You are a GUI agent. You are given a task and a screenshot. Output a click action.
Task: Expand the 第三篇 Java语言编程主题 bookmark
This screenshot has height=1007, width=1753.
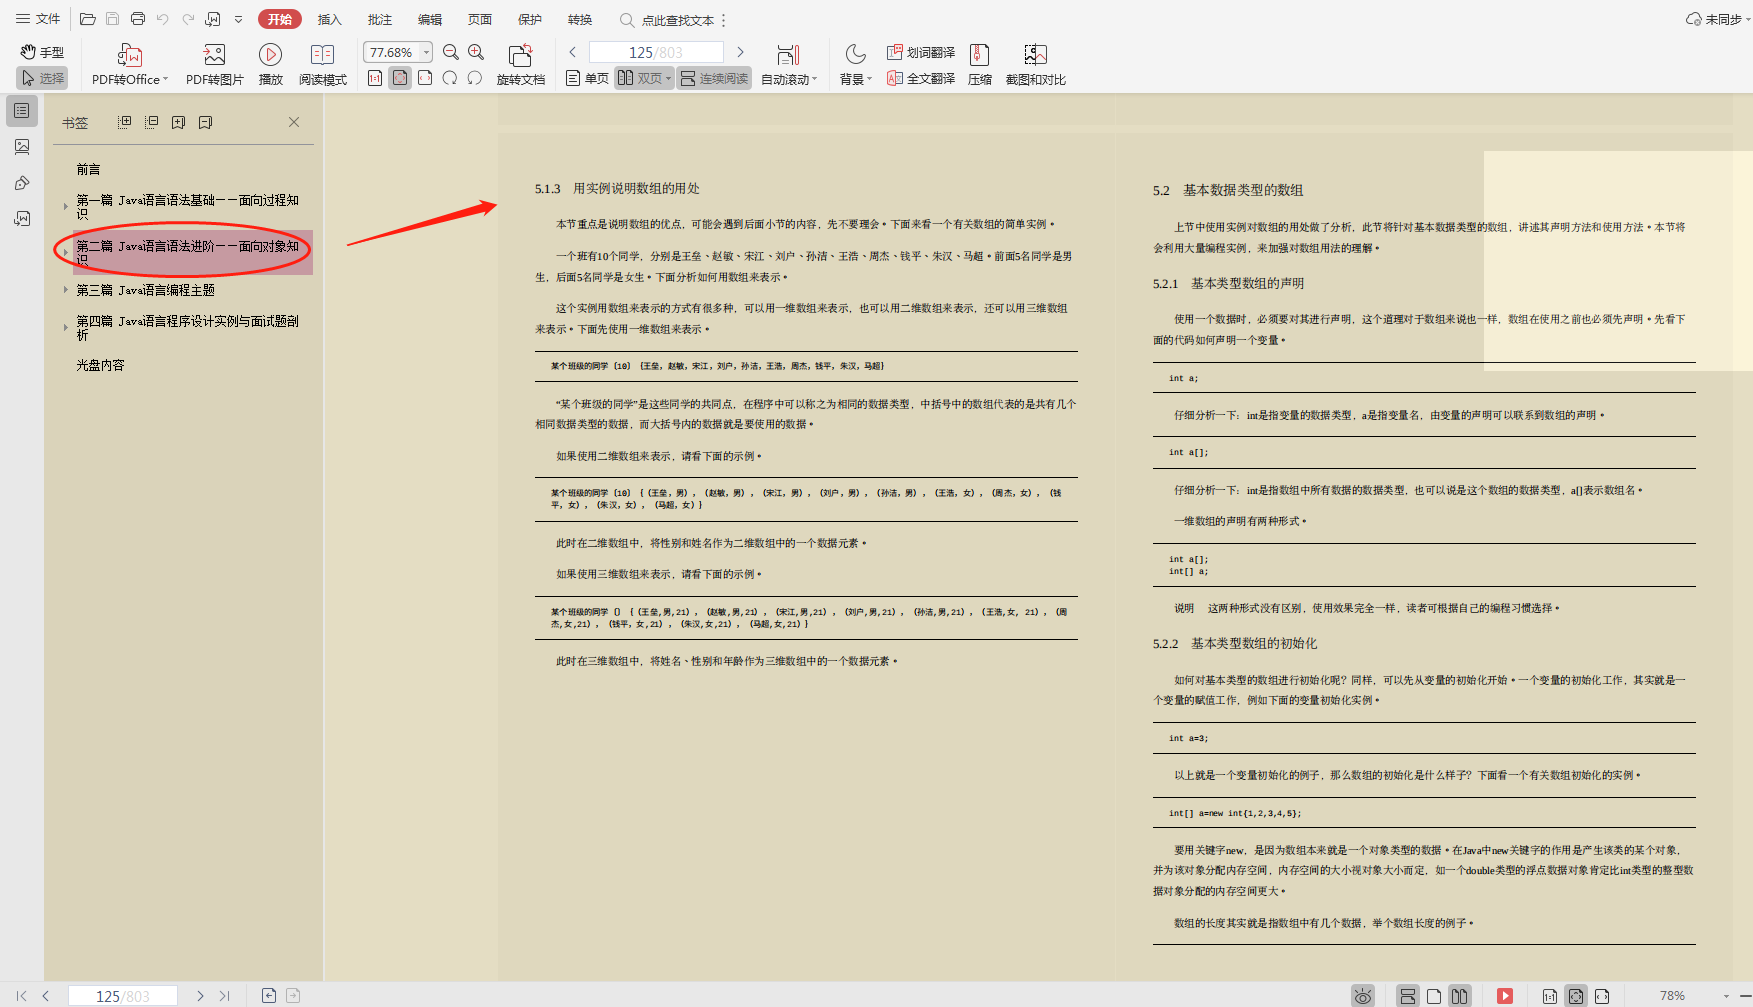66,290
